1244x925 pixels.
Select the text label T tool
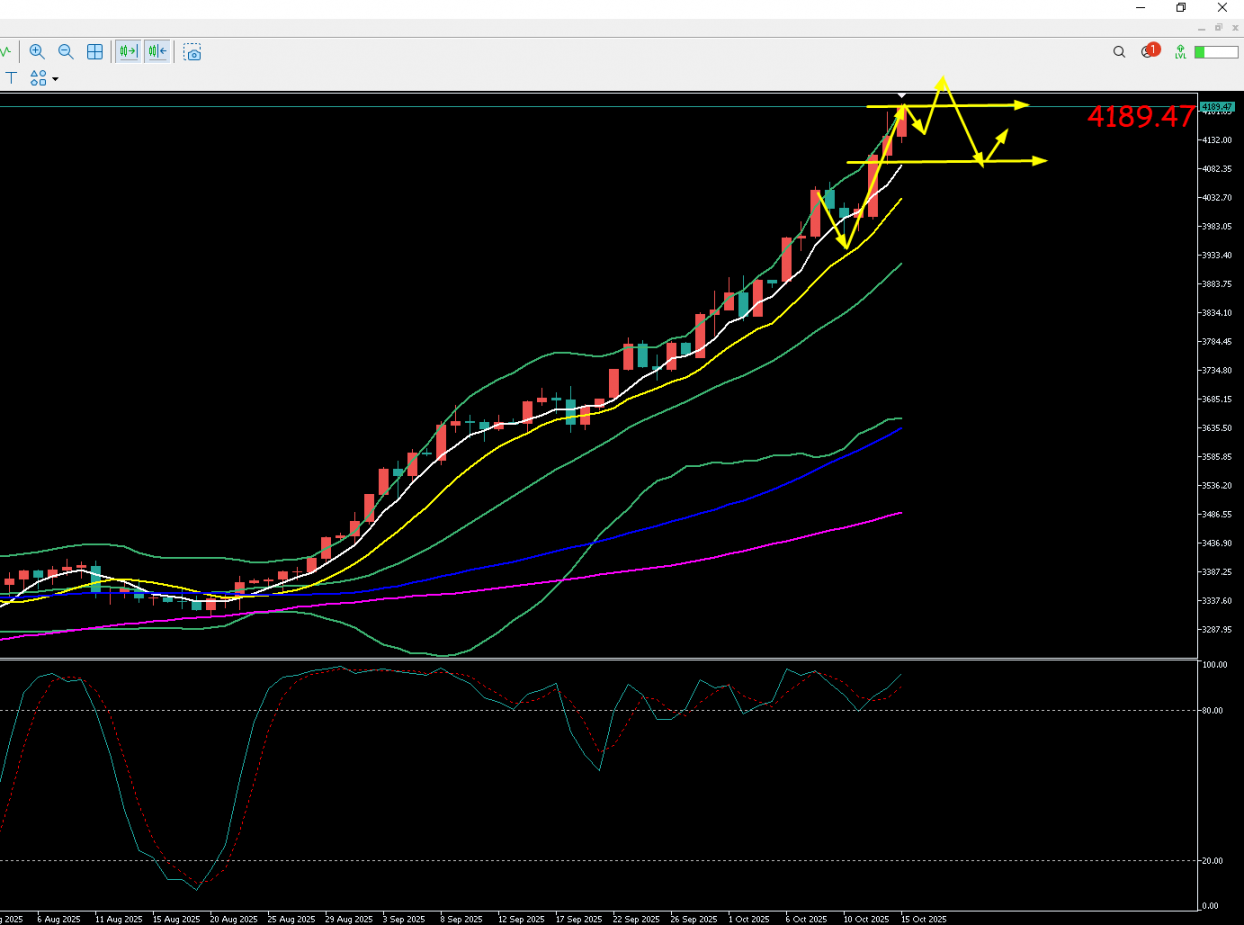(12, 78)
